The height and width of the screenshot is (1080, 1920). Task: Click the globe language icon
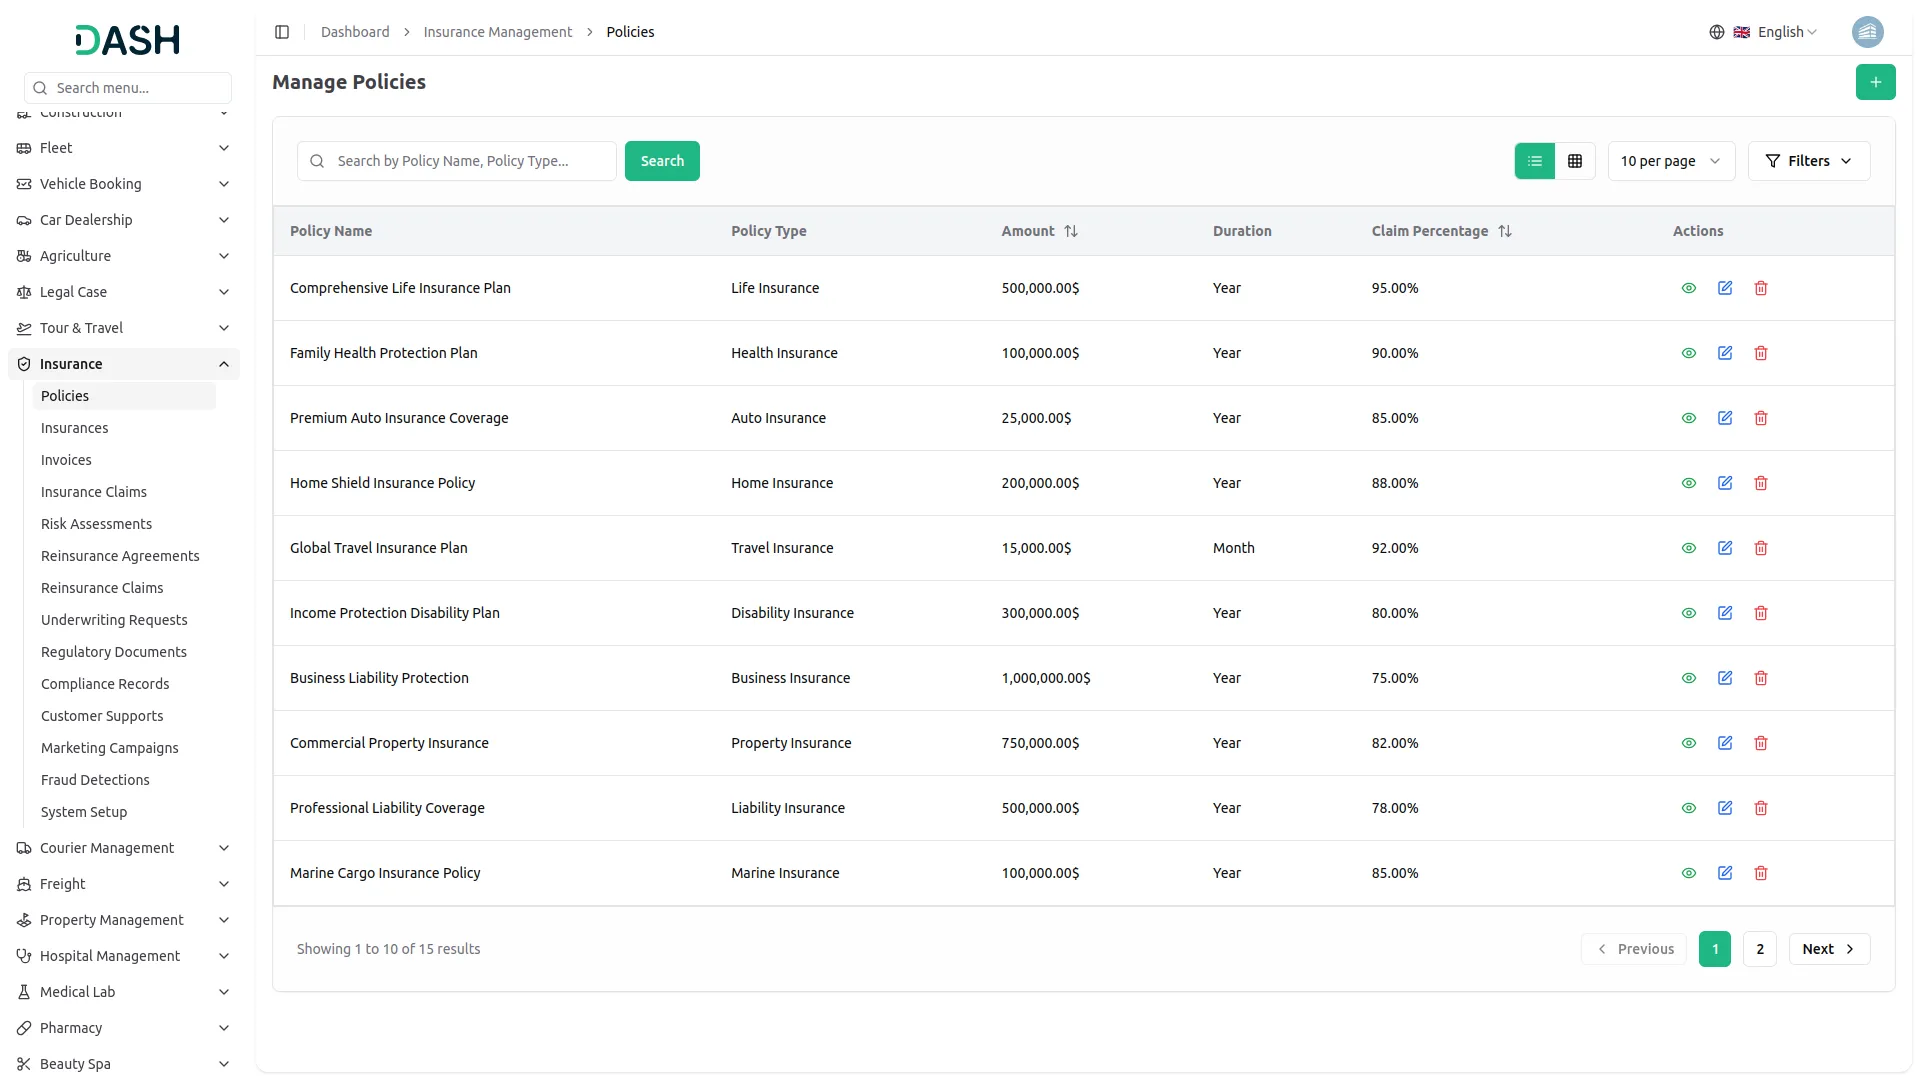tap(1717, 31)
